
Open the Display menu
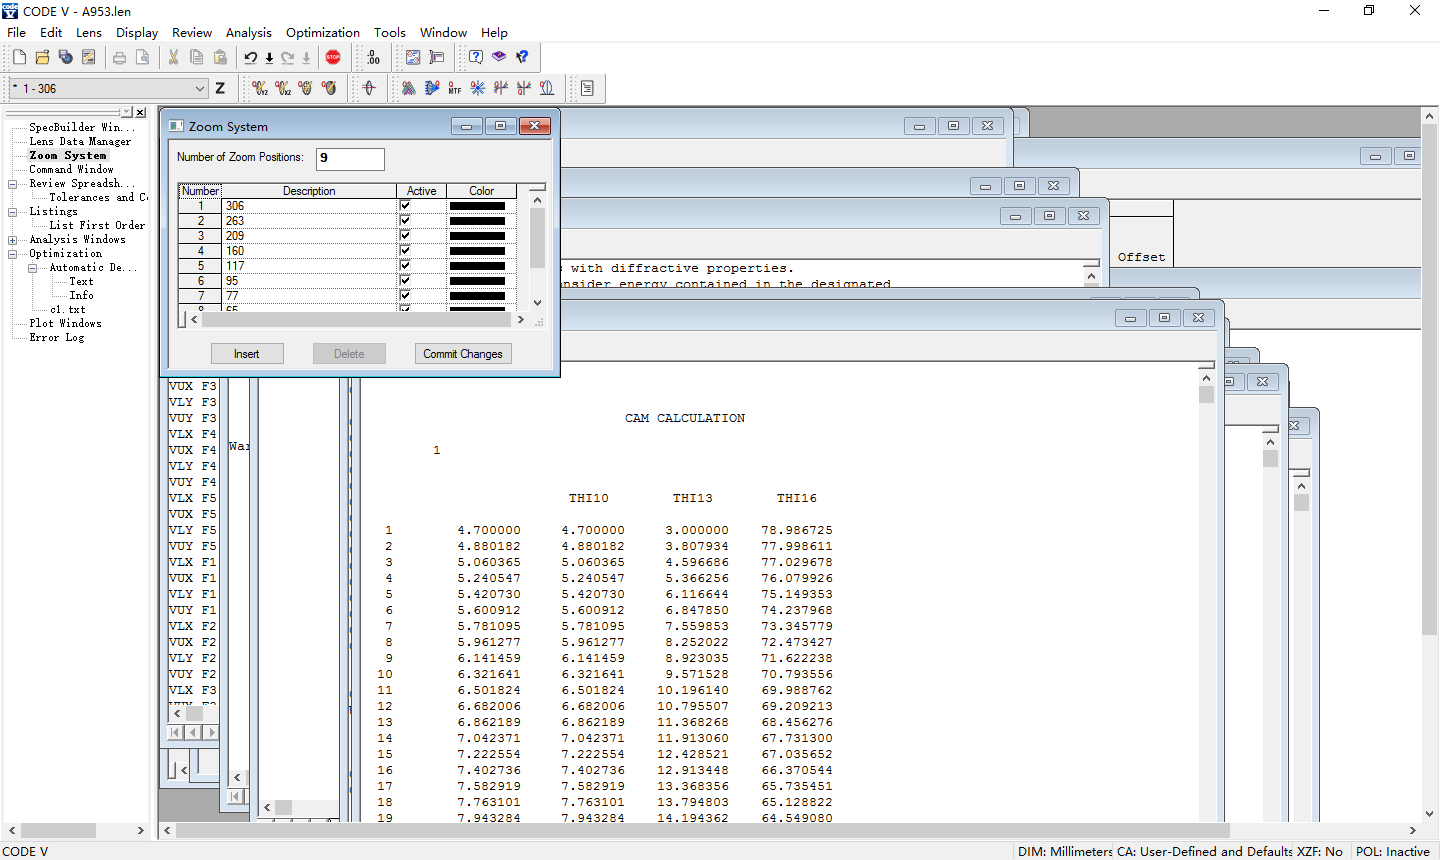click(x=137, y=32)
